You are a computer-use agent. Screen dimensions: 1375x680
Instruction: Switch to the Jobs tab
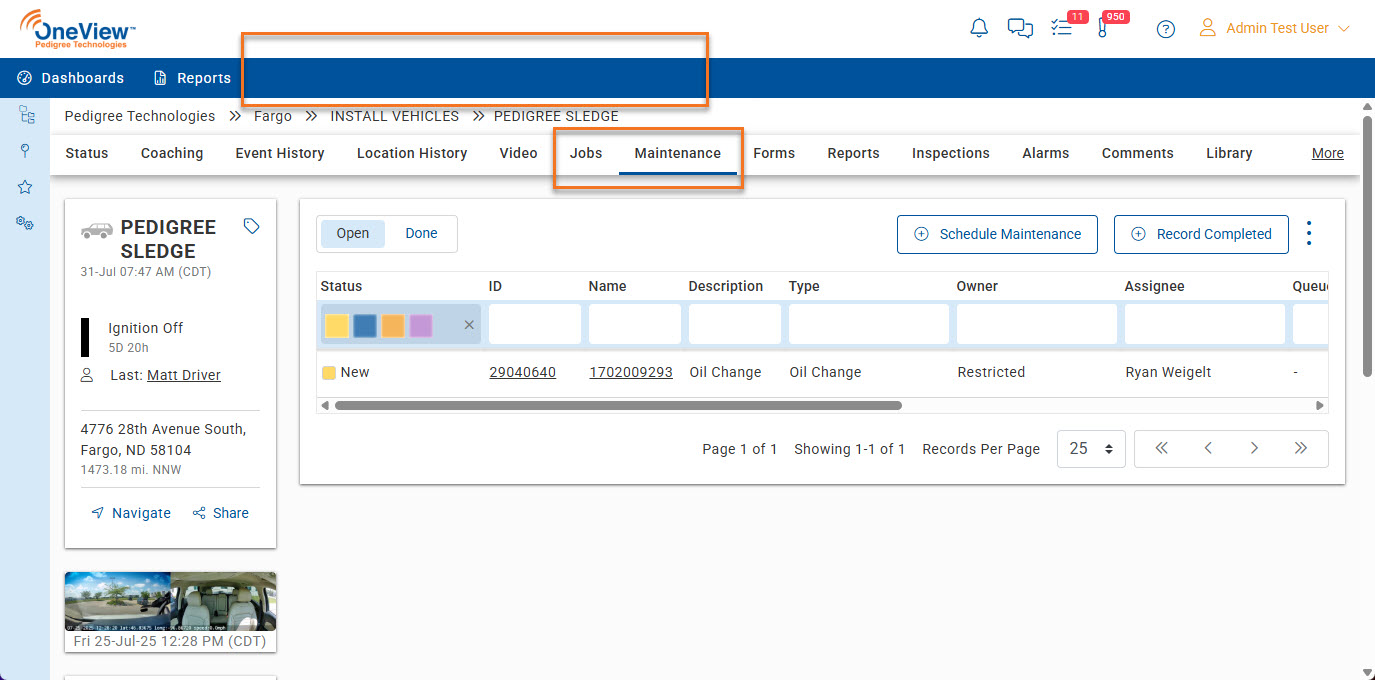586,153
